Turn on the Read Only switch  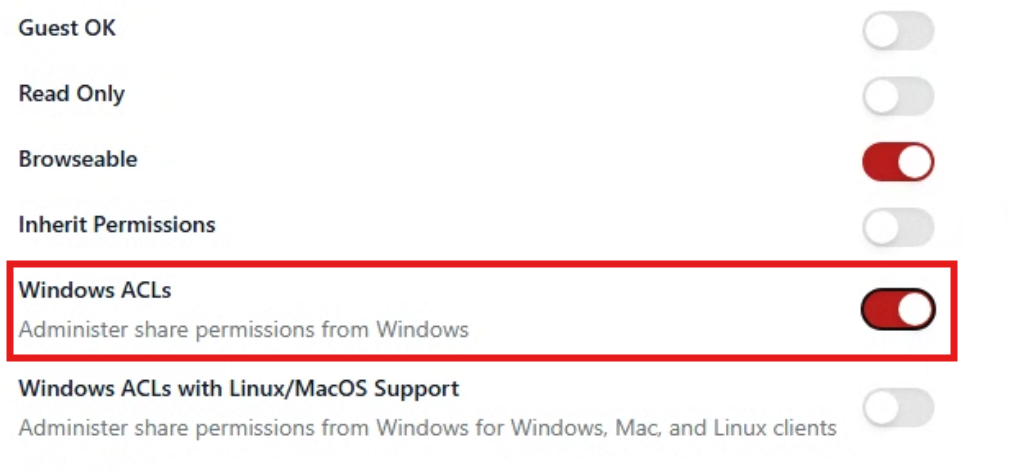[898, 96]
